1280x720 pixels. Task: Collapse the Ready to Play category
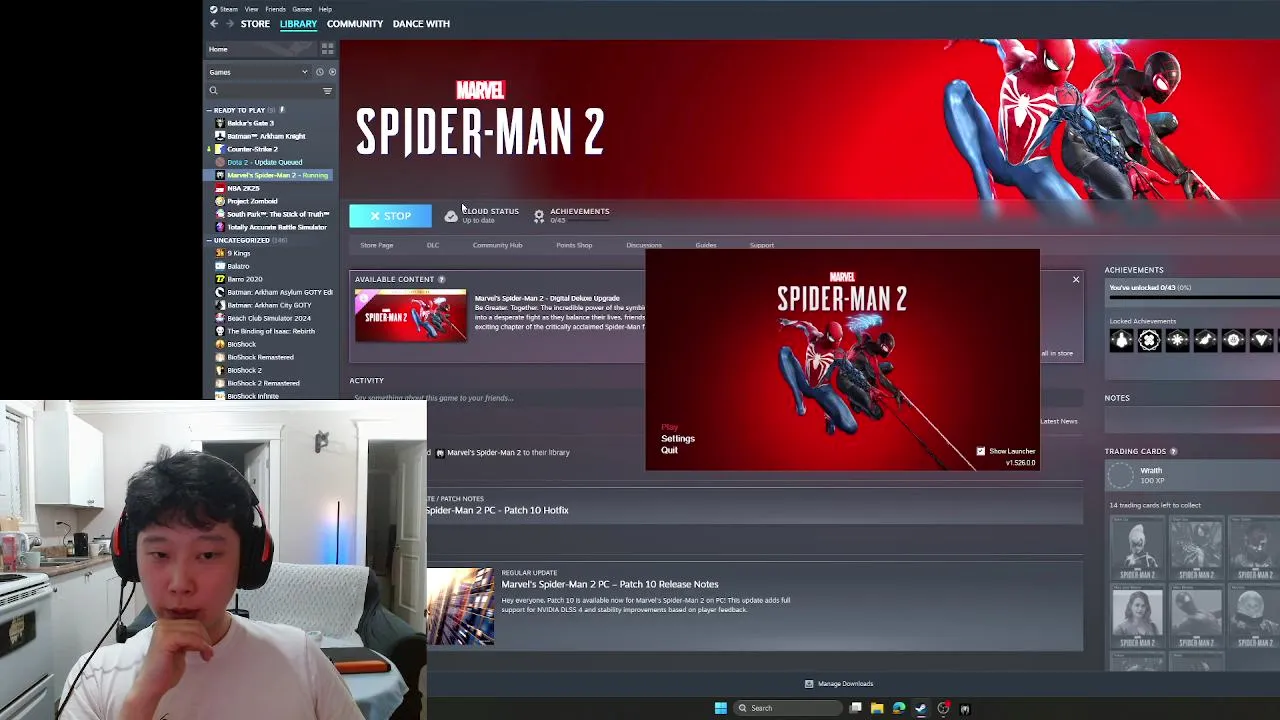pyautogui.click(x=209, y=110)
